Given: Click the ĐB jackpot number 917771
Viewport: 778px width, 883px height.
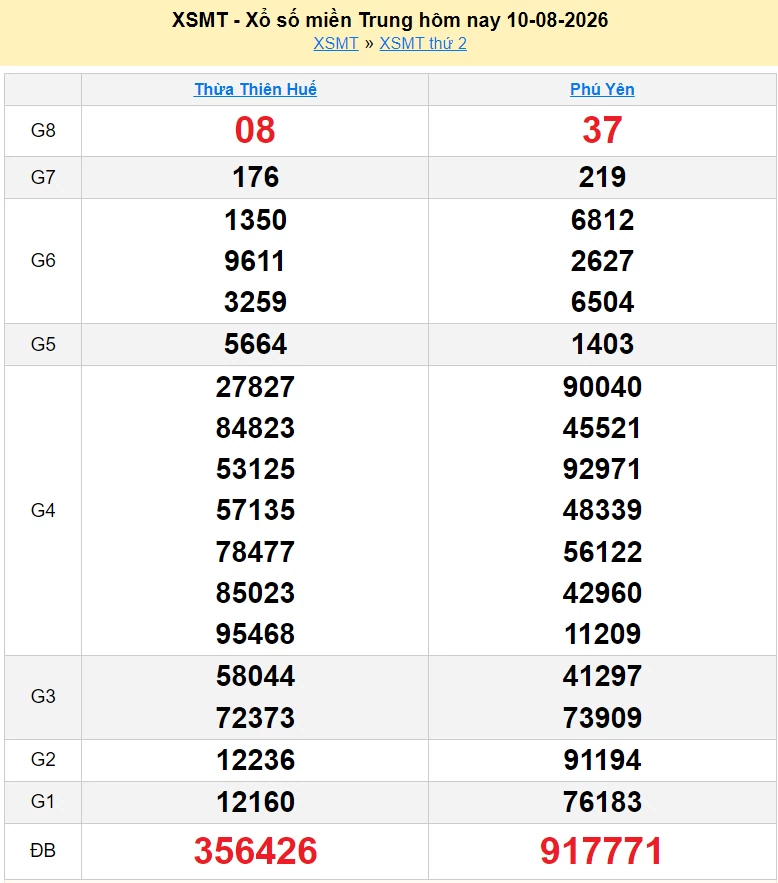Looking at the screenshot, I should pyautogui.click(x=602, y=850).
